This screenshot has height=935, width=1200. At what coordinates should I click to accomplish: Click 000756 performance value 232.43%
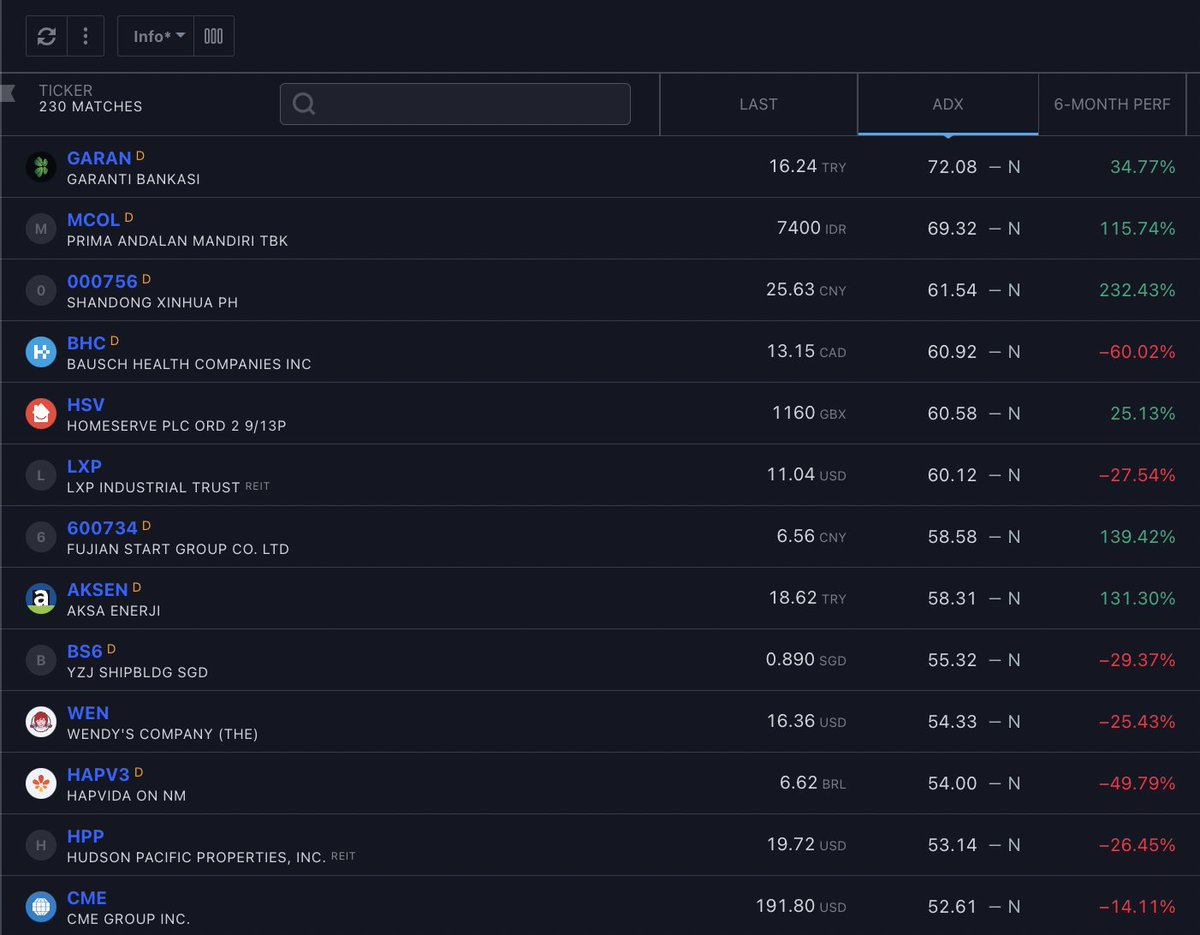click(1138, 291)
